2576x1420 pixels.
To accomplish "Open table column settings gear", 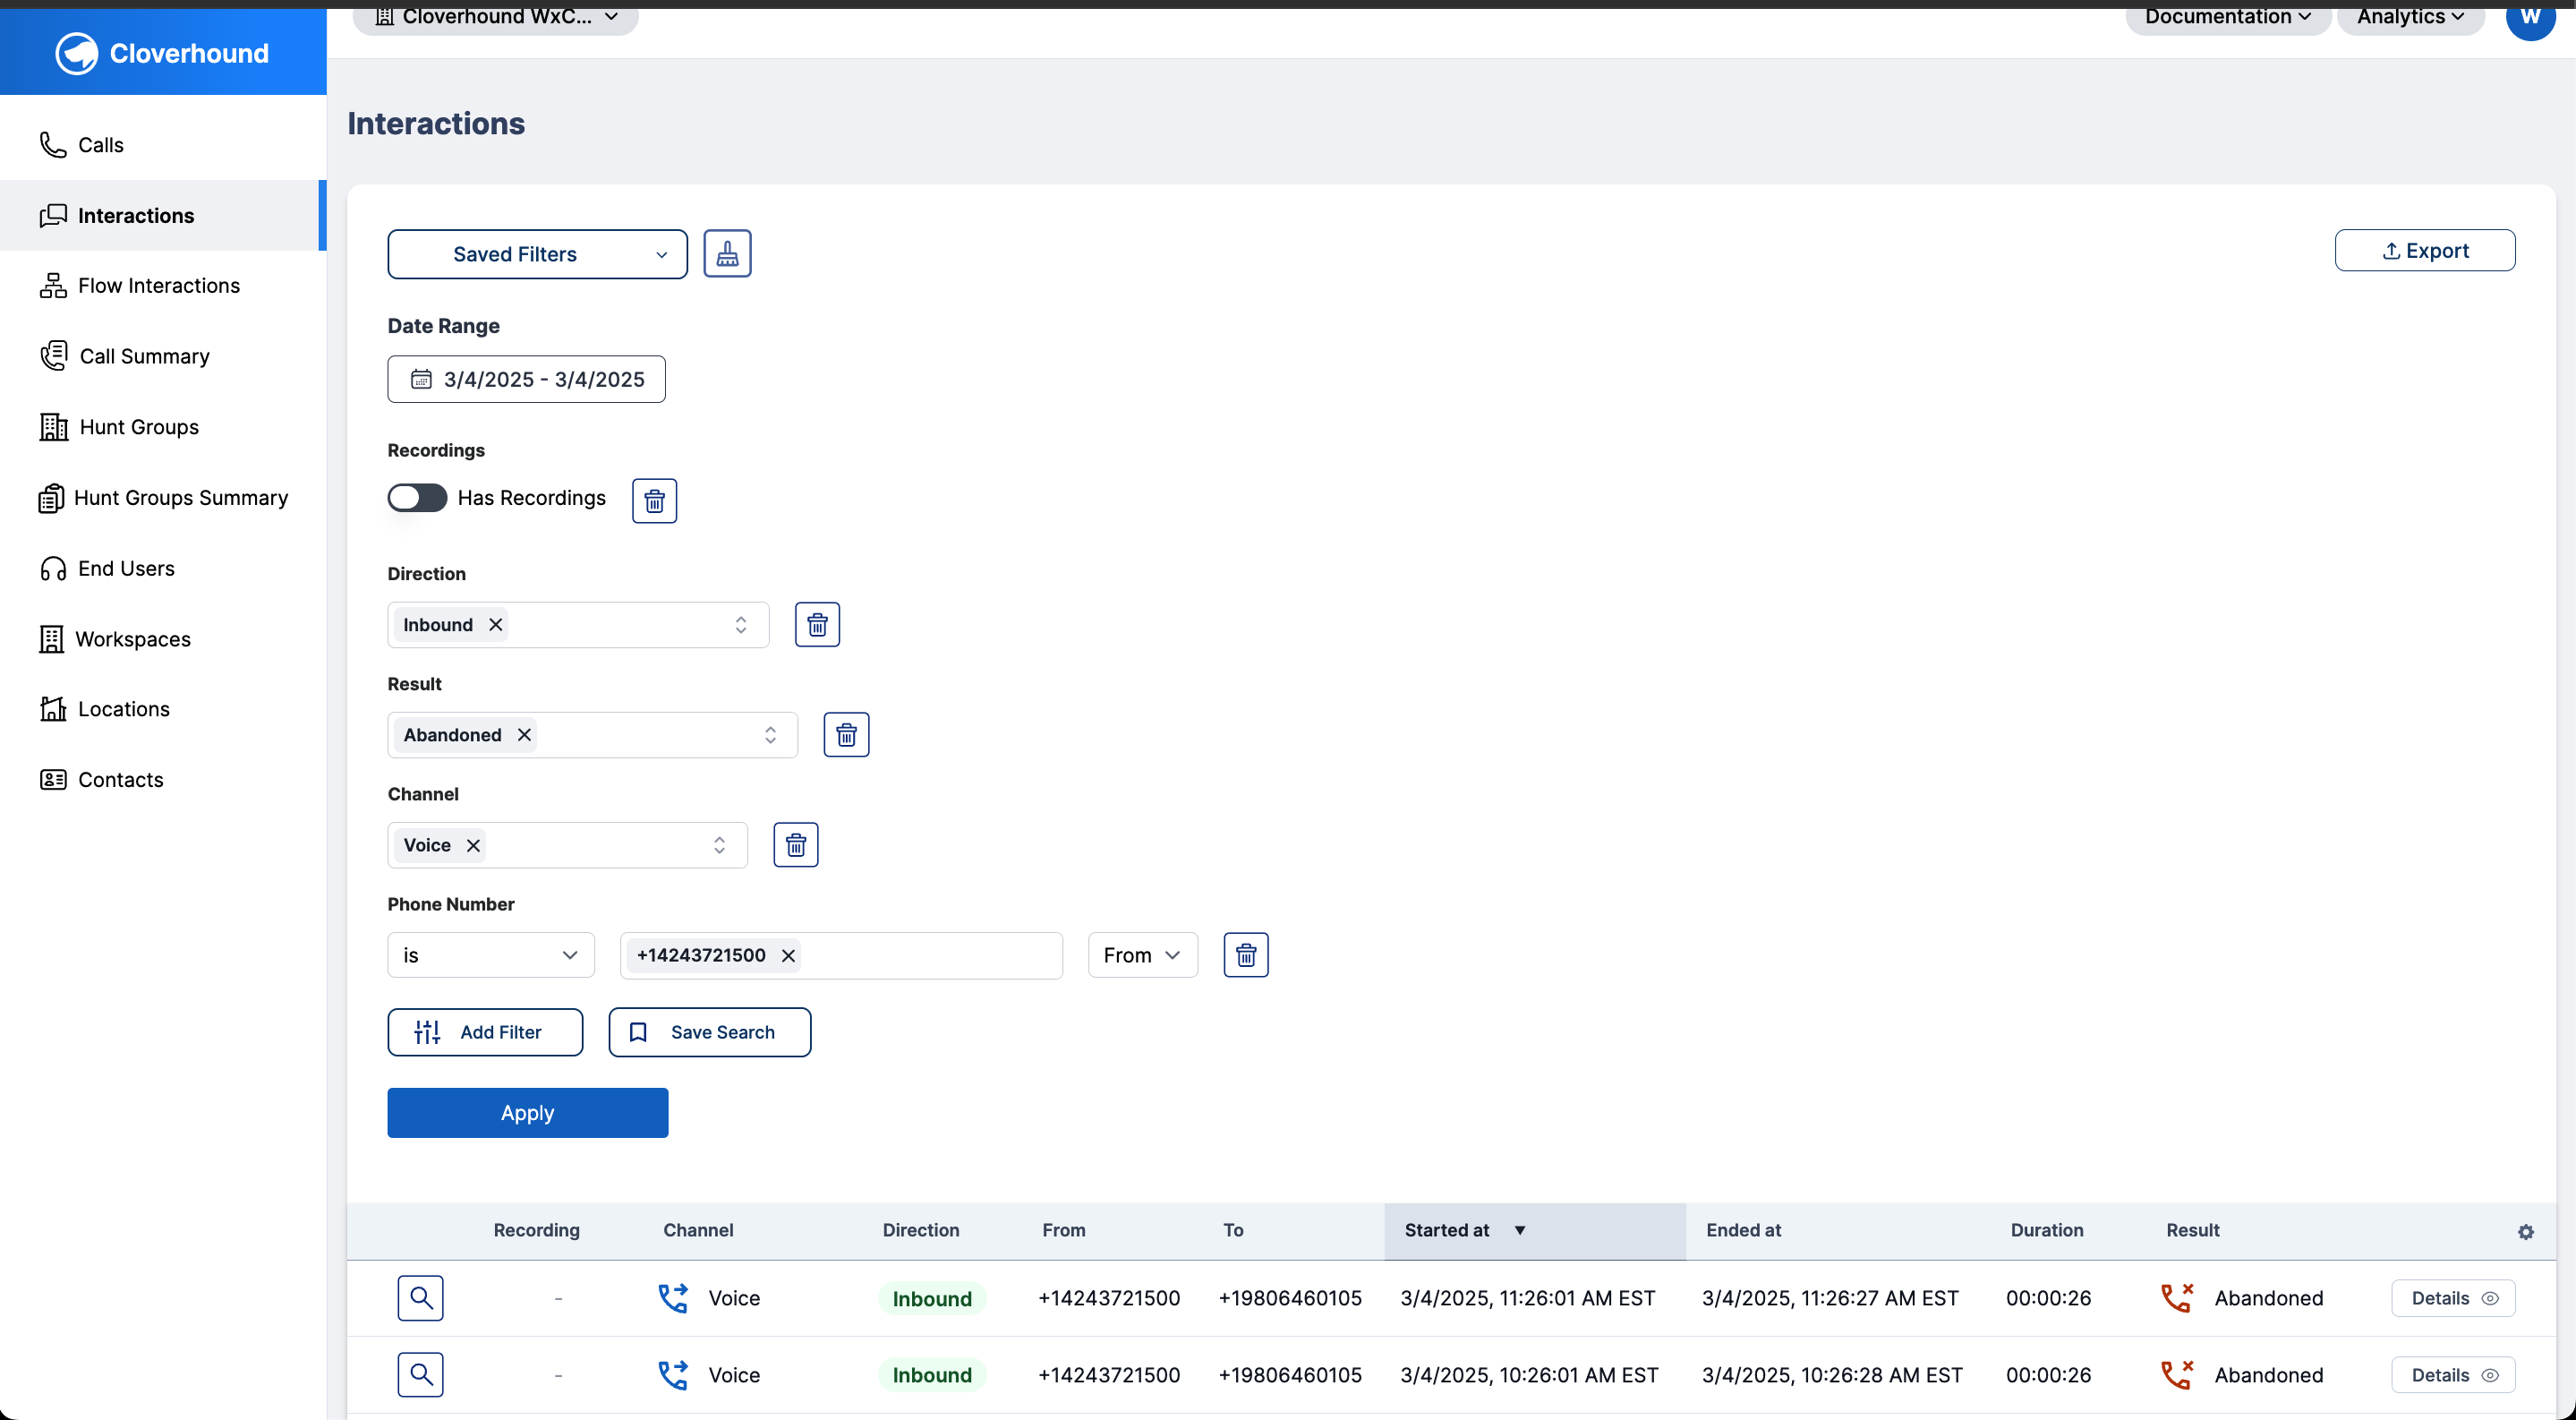I will tap(2526, 1232).
